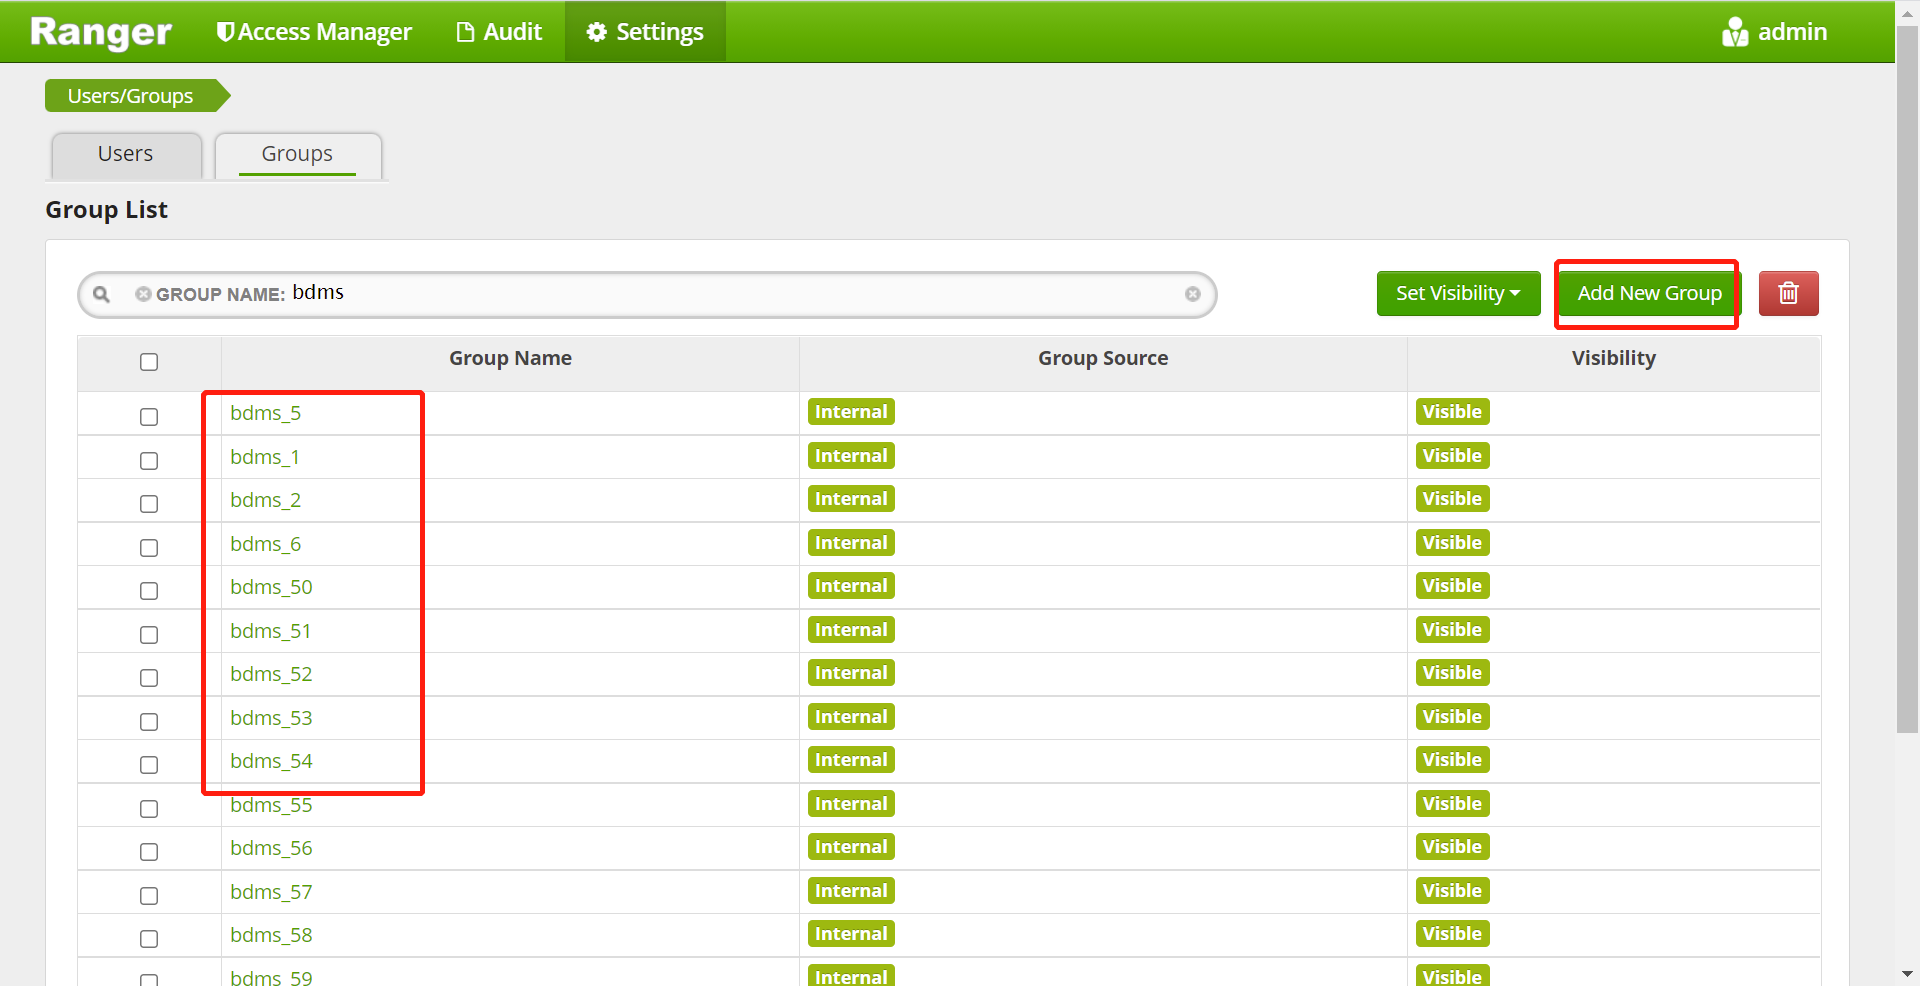The height and width of the screenshot is (986, 1920).
Task: Click the vertical page scrollbar
Action: pyautogui.click(x=1907, y=400)
